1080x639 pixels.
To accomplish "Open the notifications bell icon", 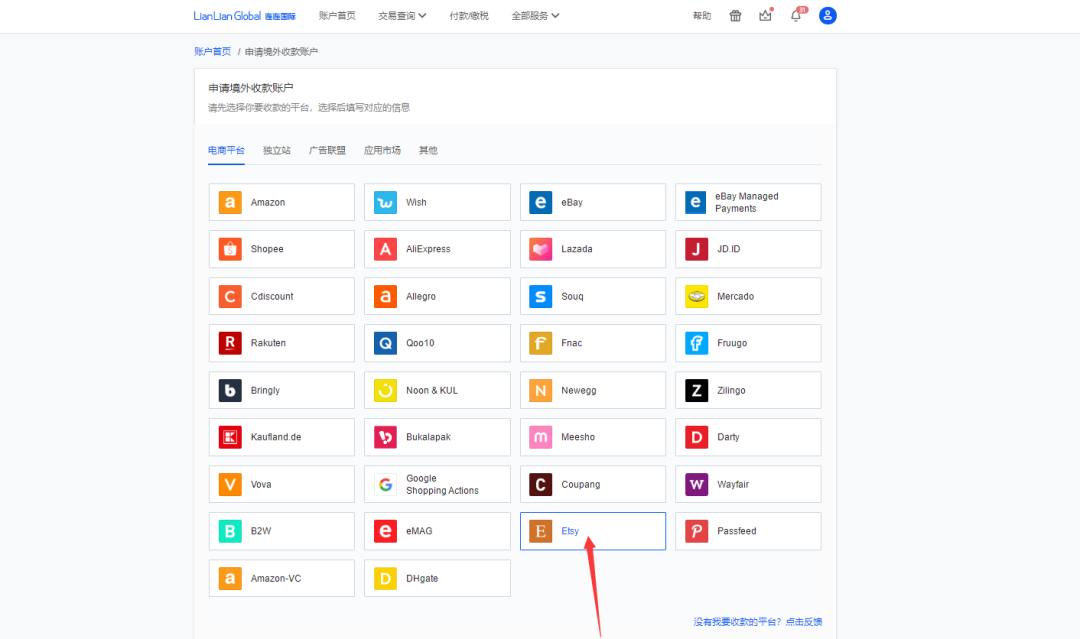I will (796, 15).
